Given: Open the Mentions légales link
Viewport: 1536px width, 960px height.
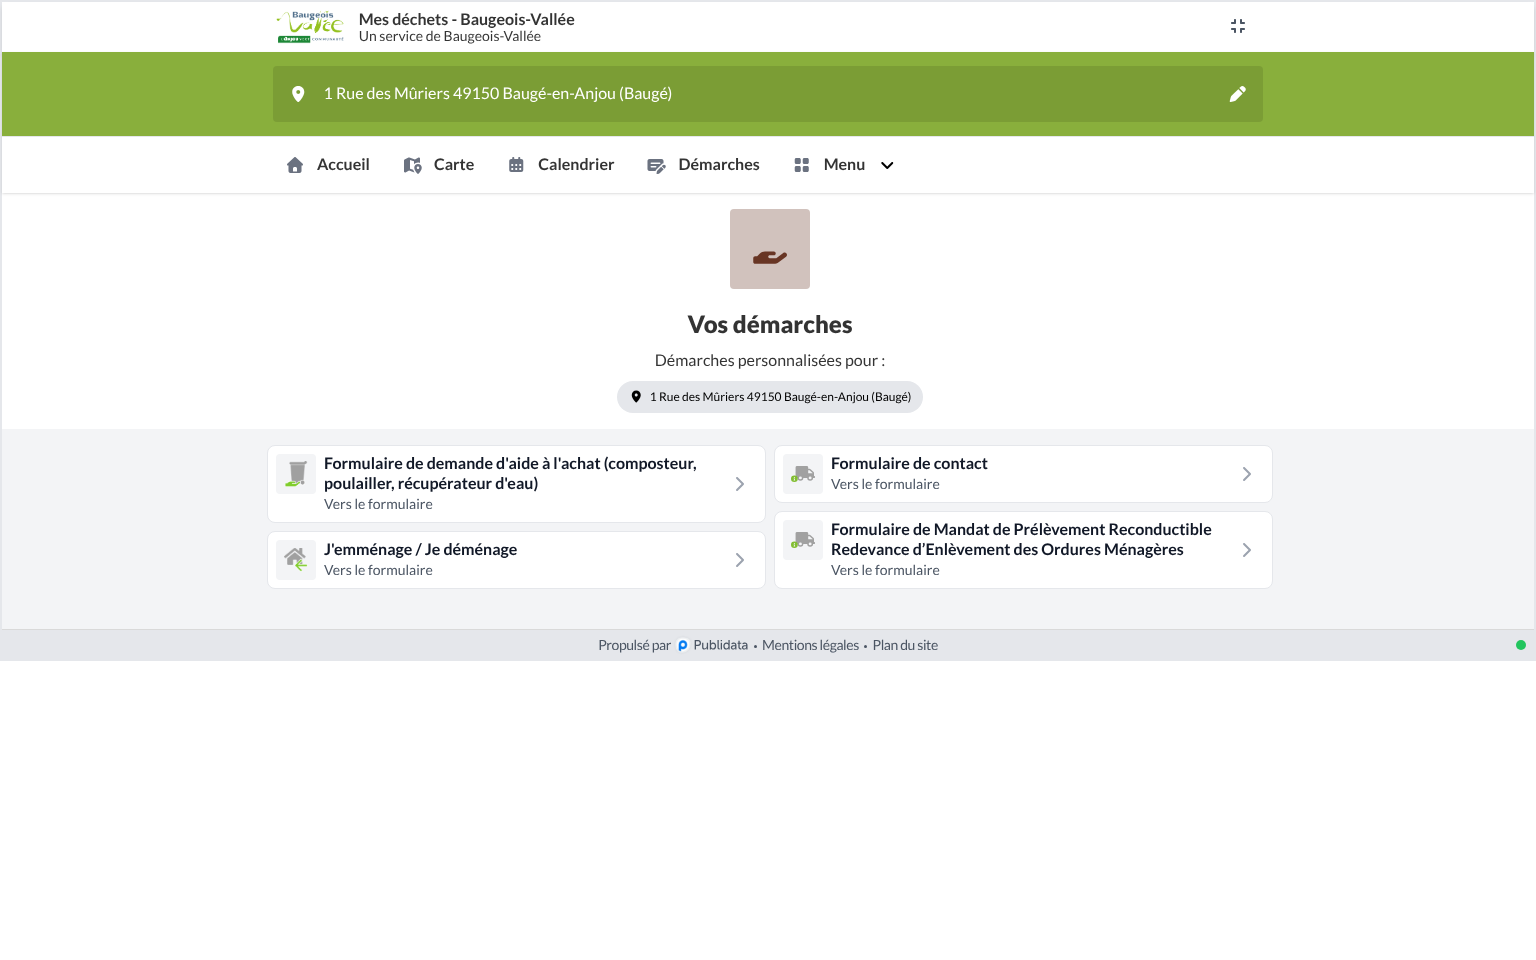Looking at the screenshot, I should (x=810, y=645).
